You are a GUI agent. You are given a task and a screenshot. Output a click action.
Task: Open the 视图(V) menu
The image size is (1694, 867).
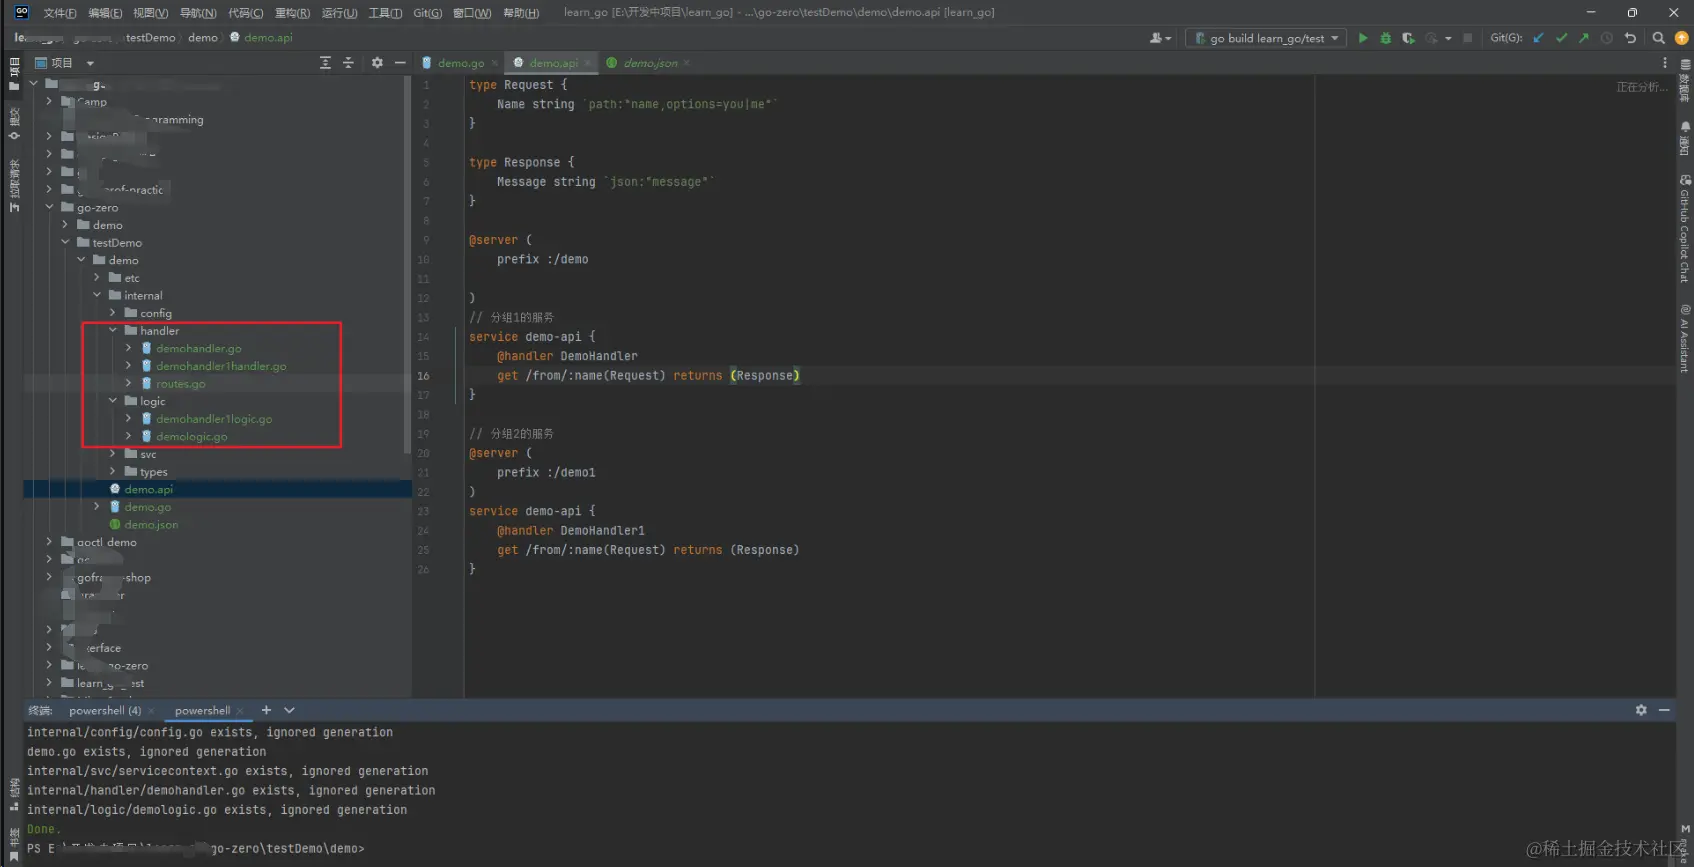coord(151,13)
